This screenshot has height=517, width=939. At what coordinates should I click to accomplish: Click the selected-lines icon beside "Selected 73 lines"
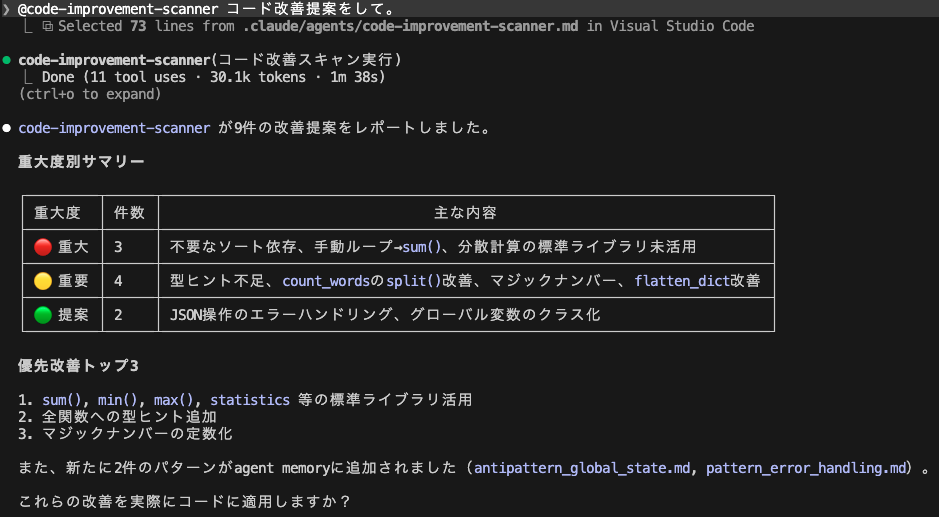pos(47,26)
